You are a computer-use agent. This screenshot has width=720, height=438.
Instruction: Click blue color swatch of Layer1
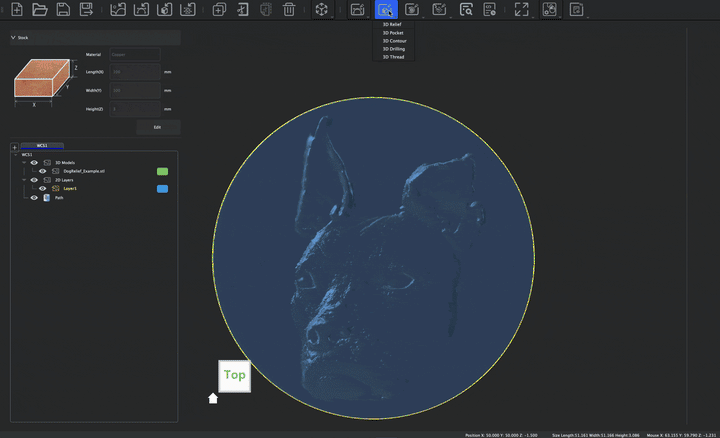pyautogui.click(x=163, y=189)
